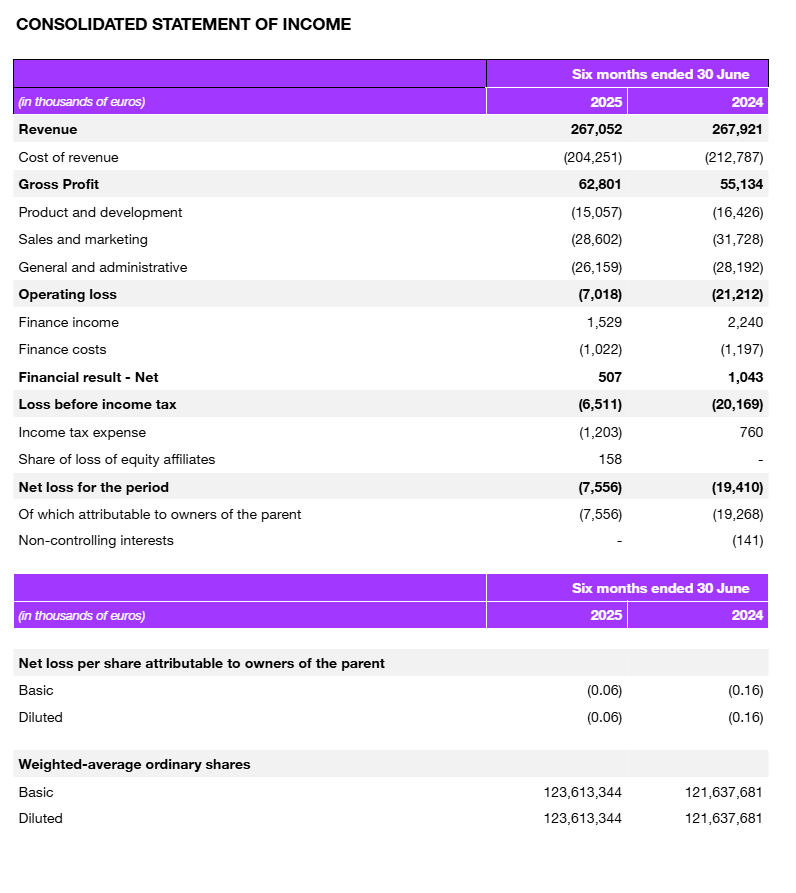Click the Income tax expense label
This screenshot has width=796, height=893.
82,432
